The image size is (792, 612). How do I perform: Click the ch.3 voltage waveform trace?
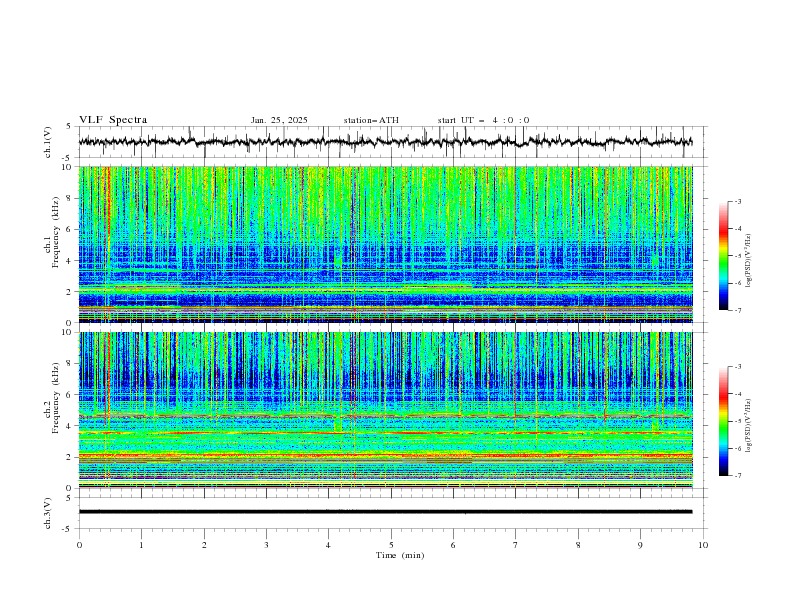[x=385, y=512]
